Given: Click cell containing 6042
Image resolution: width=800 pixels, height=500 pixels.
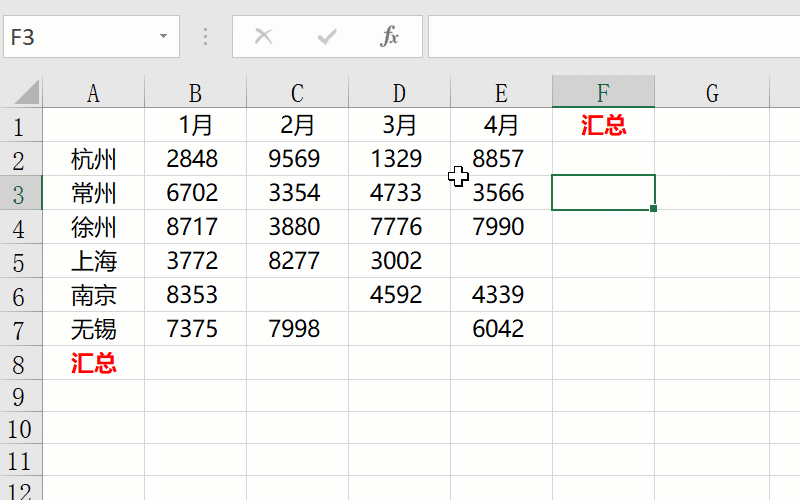Looking at the screenshot, I should (502, 329).
